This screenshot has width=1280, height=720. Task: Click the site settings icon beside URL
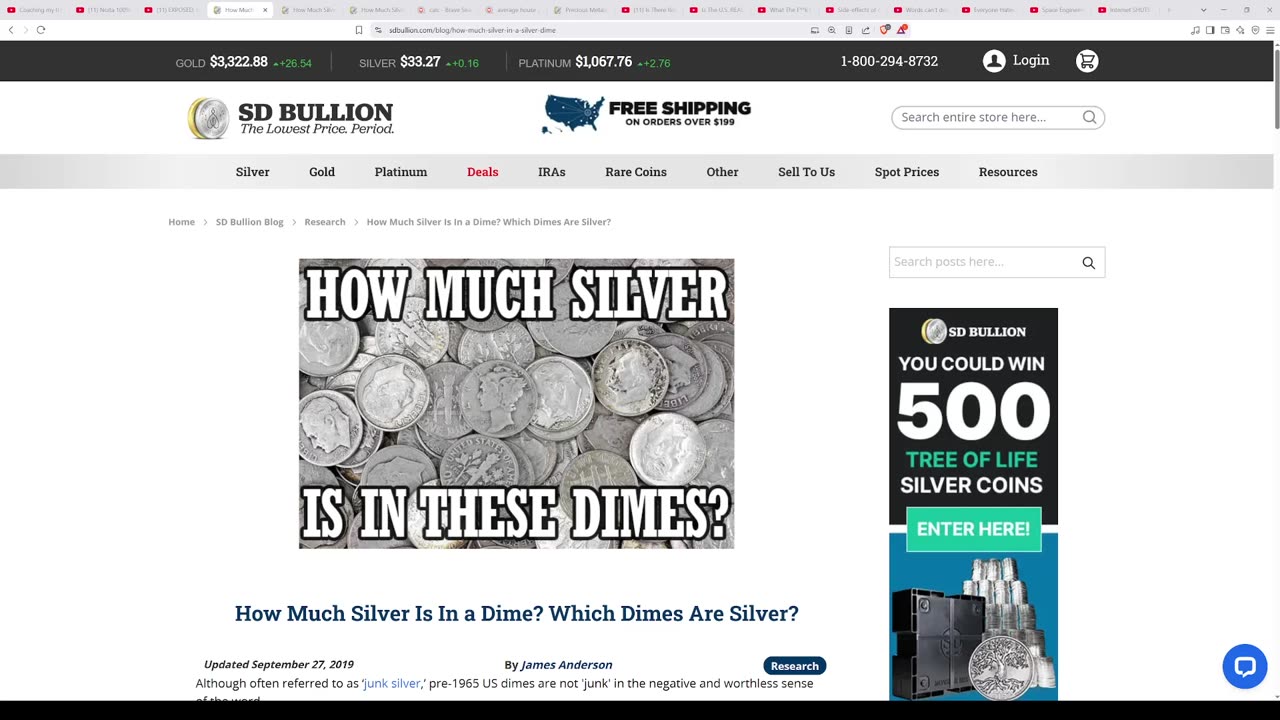point(378,30)
